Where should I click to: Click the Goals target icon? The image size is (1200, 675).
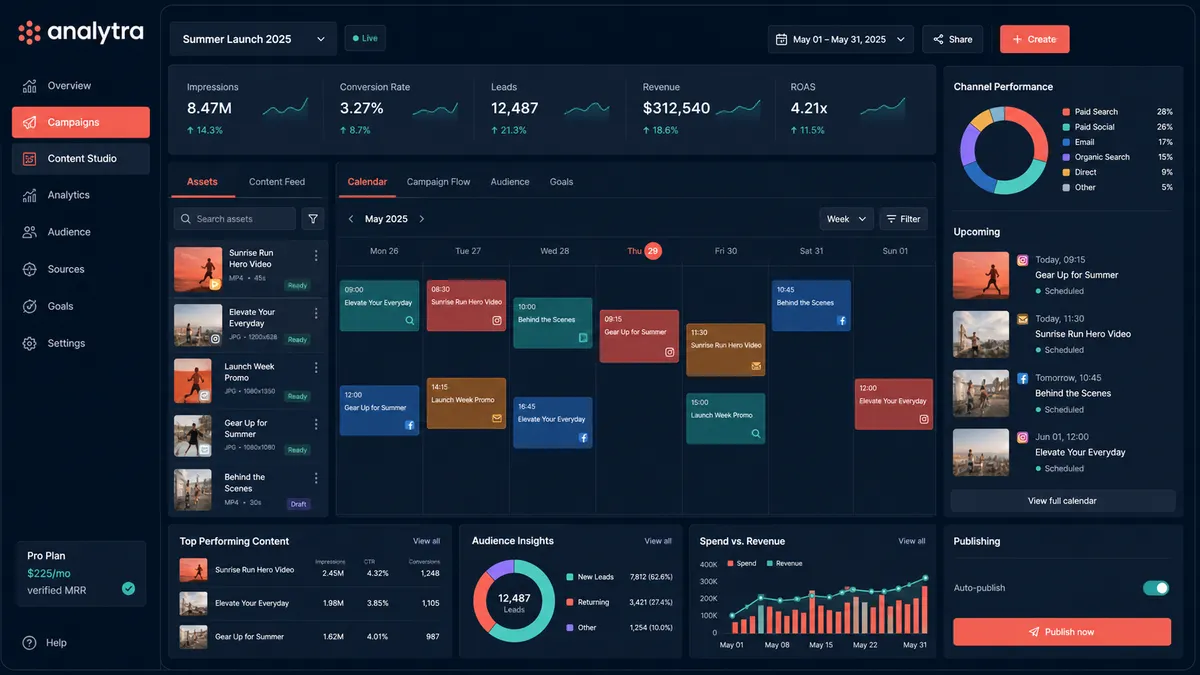[29, 306]
